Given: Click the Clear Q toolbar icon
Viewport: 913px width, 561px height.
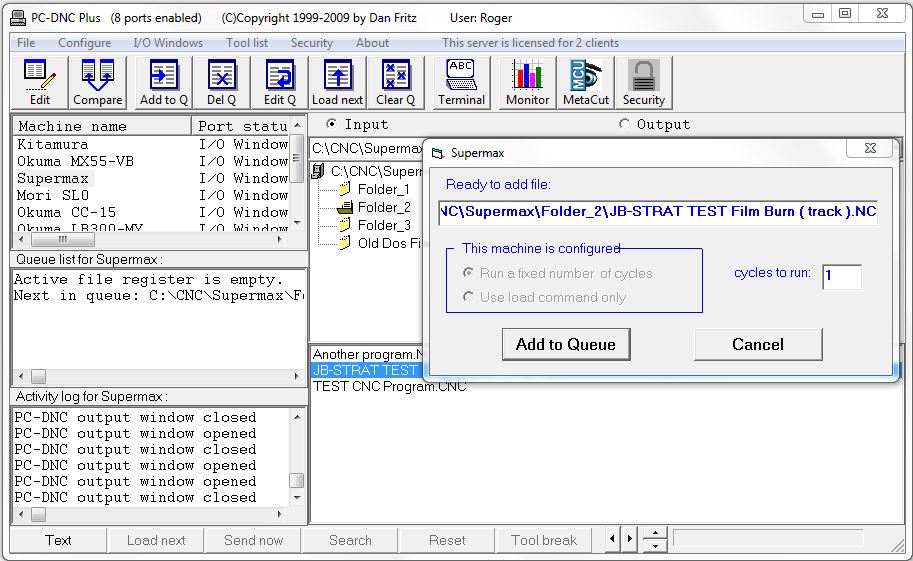Looking at the screenshot, I should [396, 83].
